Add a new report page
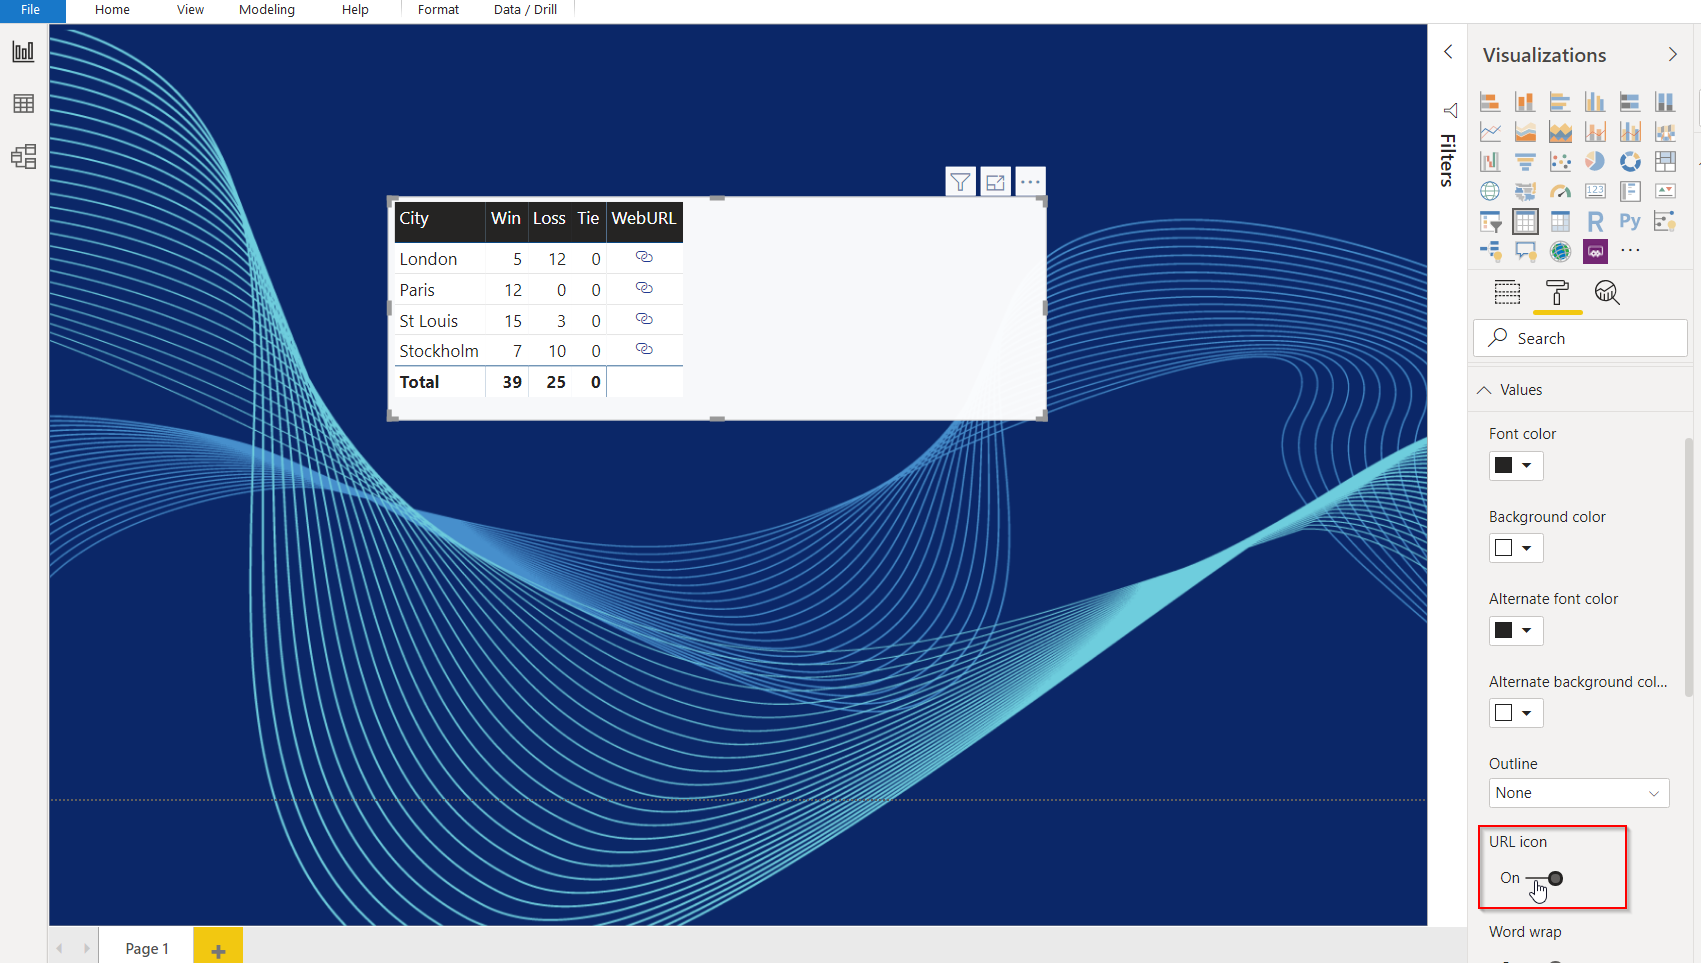The height and width of the screenshot is (963, 1701). 218,949
